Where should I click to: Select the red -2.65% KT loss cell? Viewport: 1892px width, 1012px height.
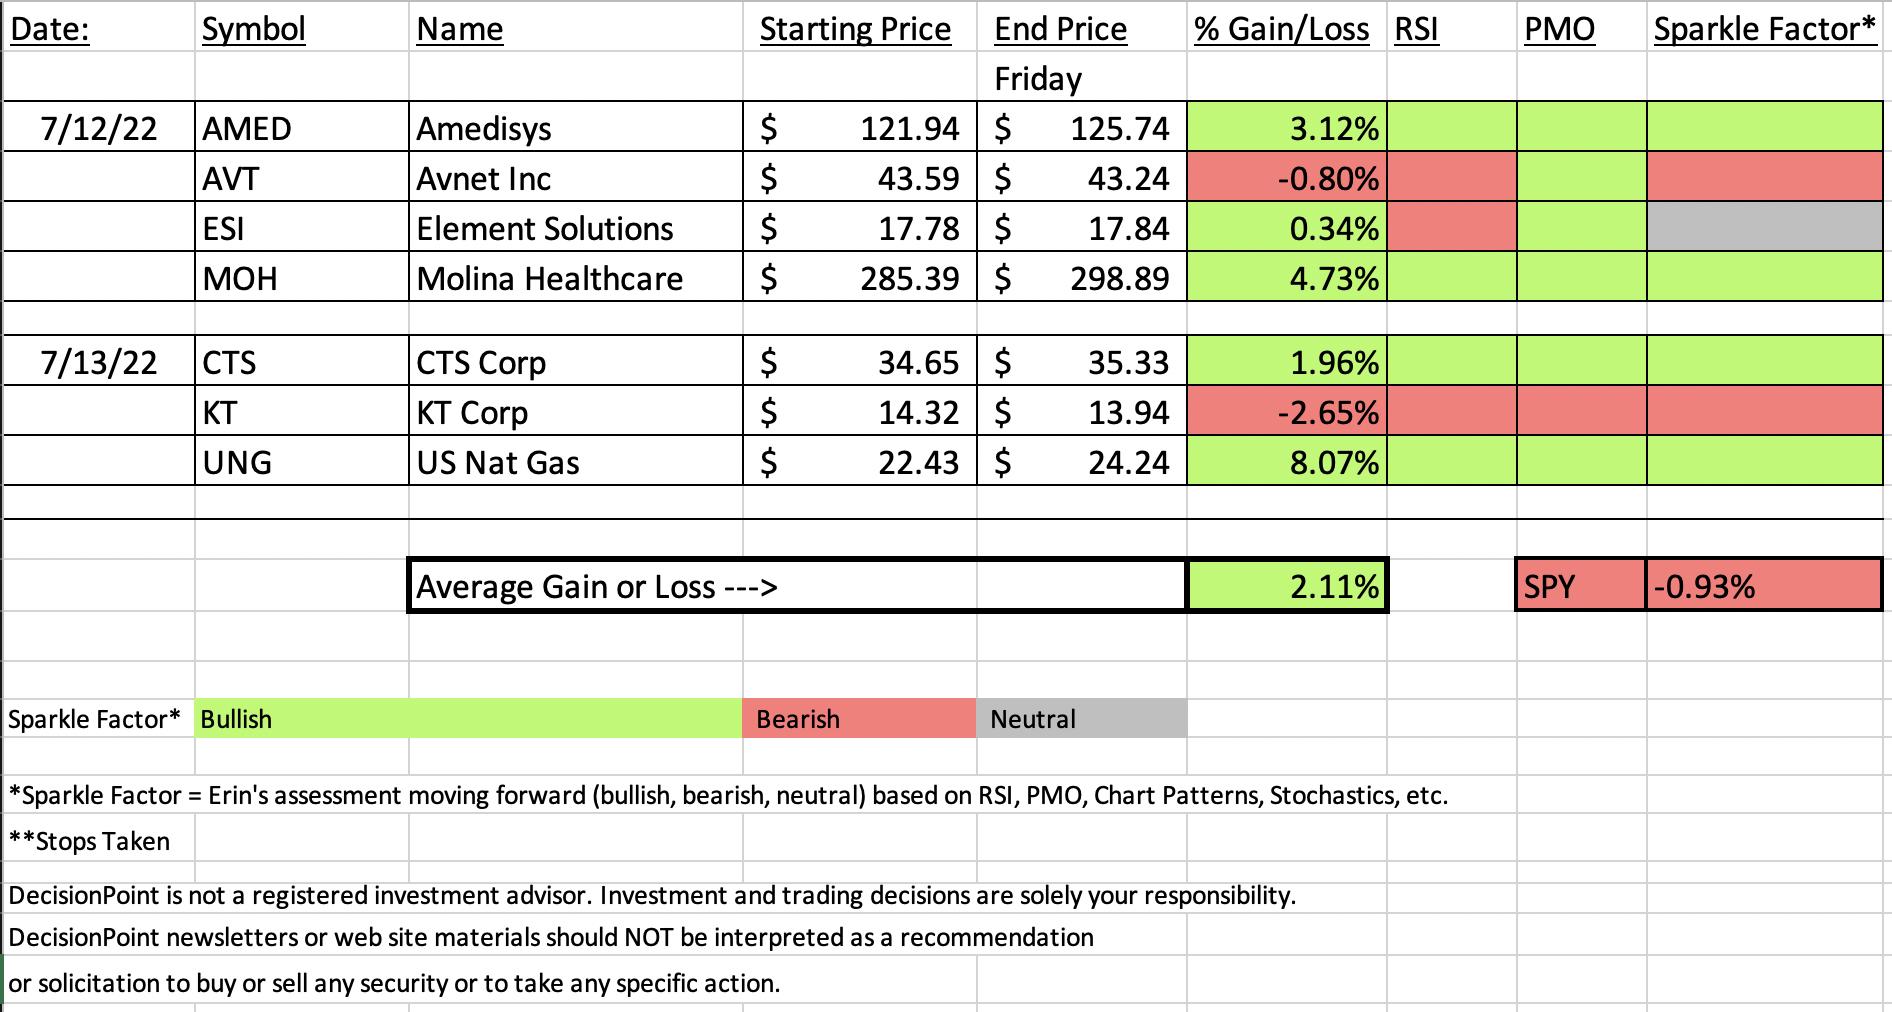(x=1287, y=412)
